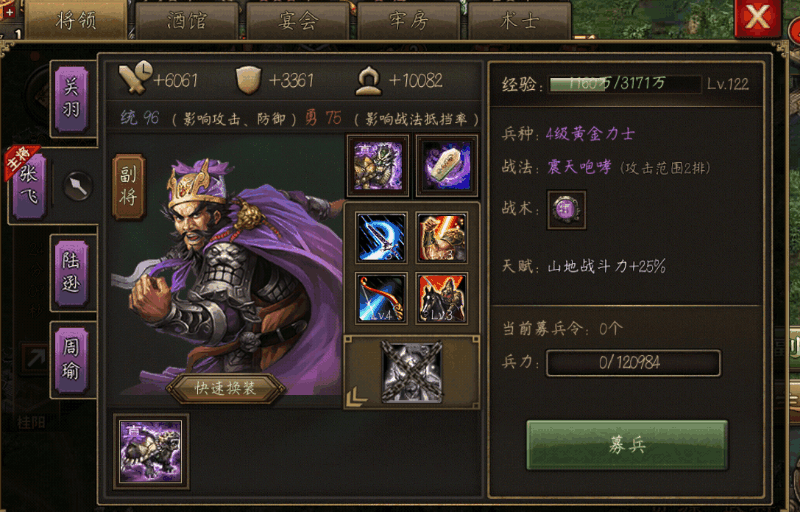Select the 术士 tab
This screenshot has height=512, width=800.
(519, 20)
